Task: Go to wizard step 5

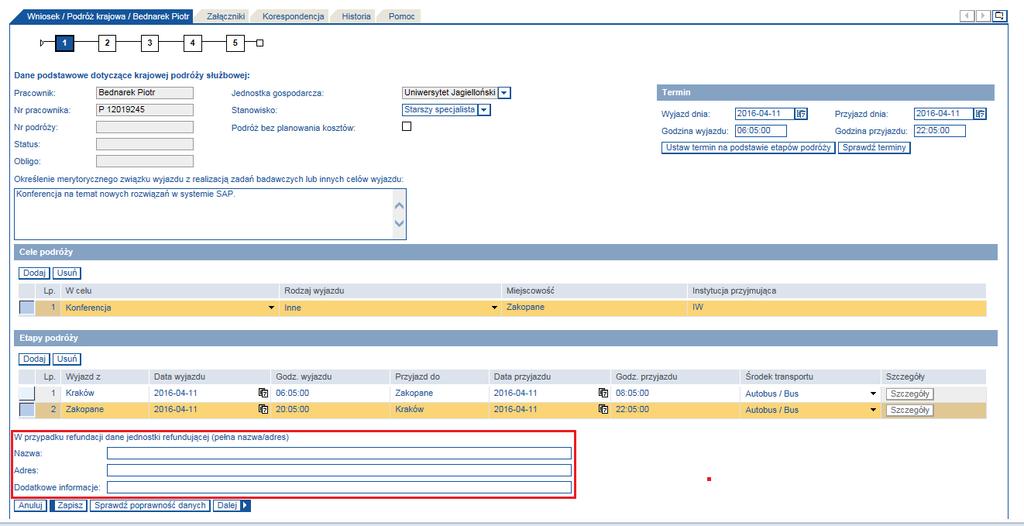Action: click(235, 43)
